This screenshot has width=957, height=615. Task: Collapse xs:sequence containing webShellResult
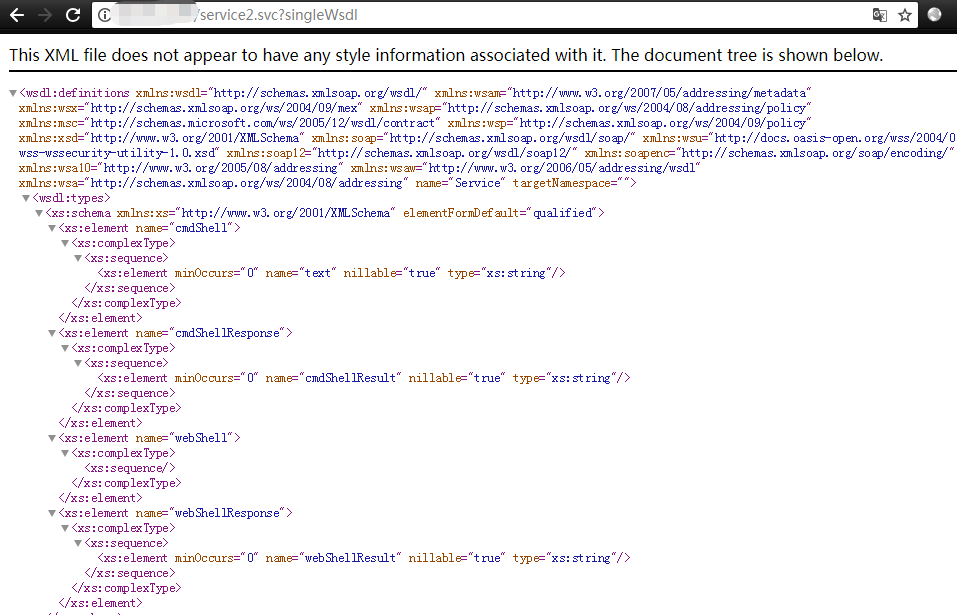[78, 543]
